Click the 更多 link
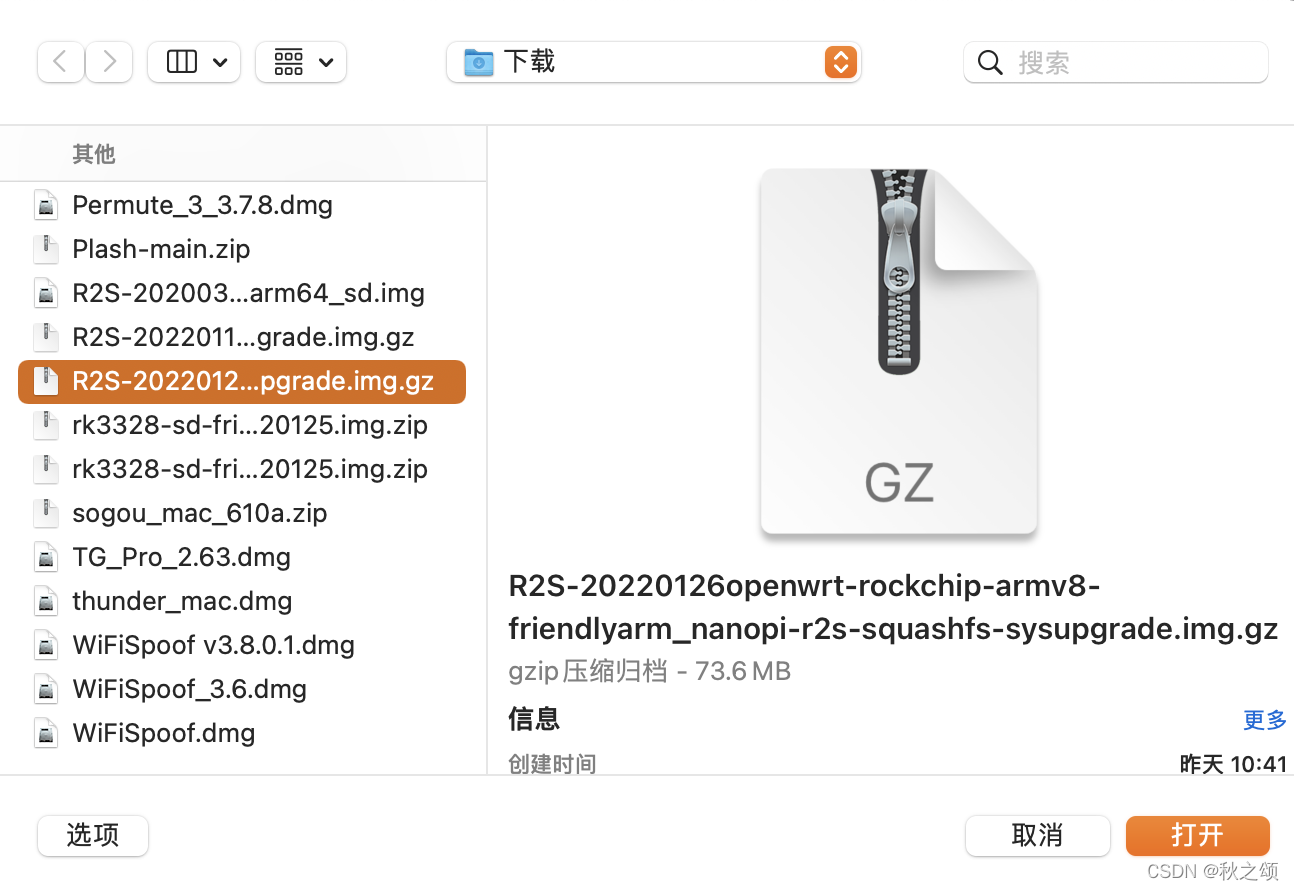 click(1264, 719)
